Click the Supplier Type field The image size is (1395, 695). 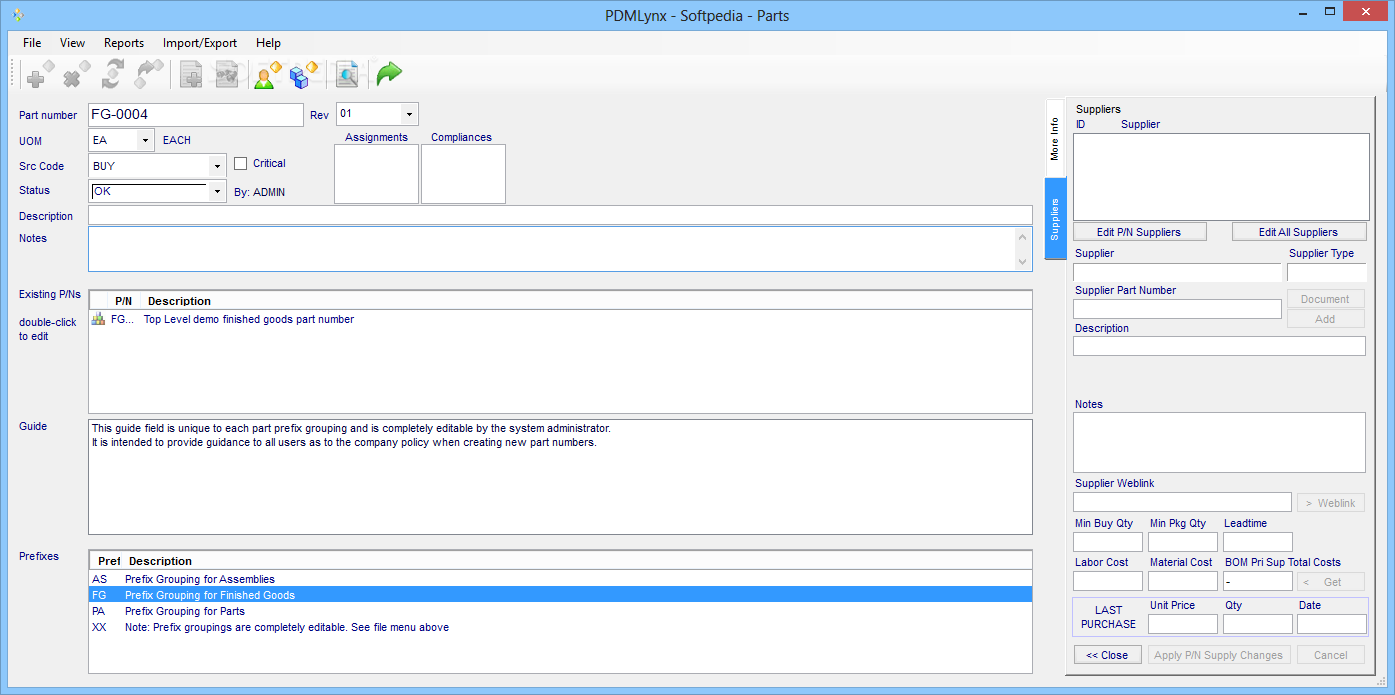(x=1326, y=272)
